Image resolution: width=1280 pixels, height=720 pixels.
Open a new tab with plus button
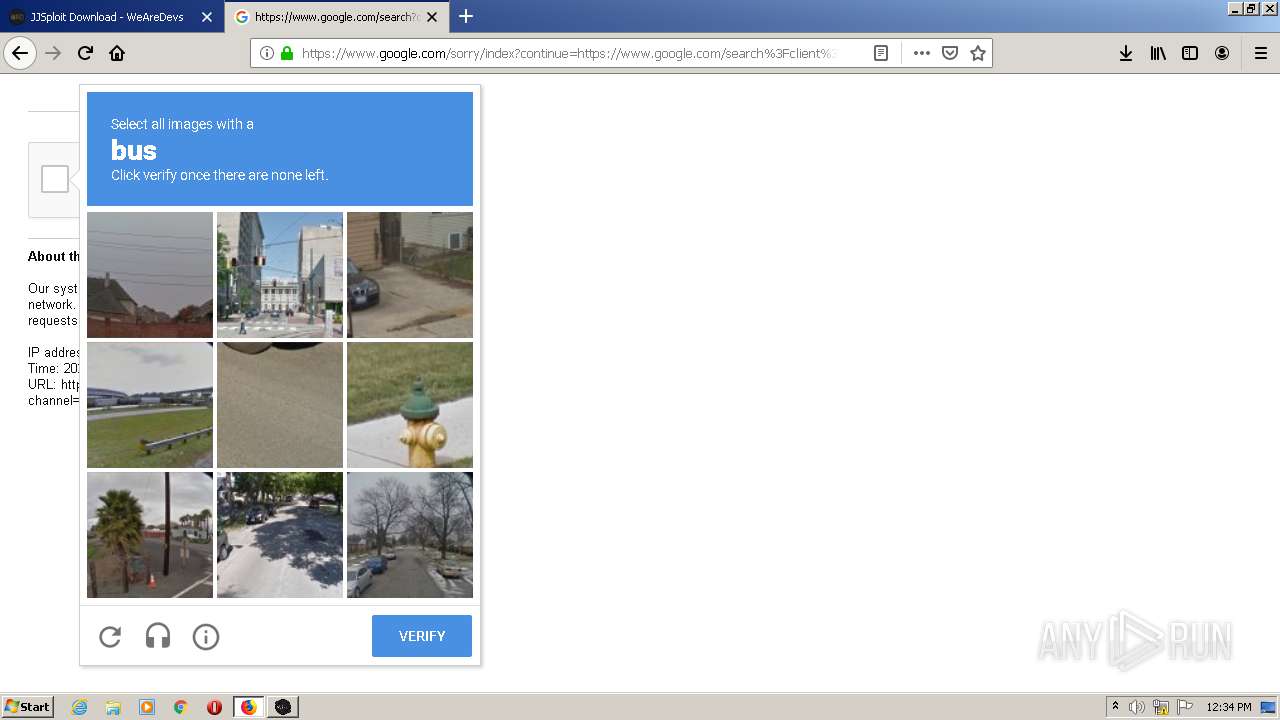point(466,16)
